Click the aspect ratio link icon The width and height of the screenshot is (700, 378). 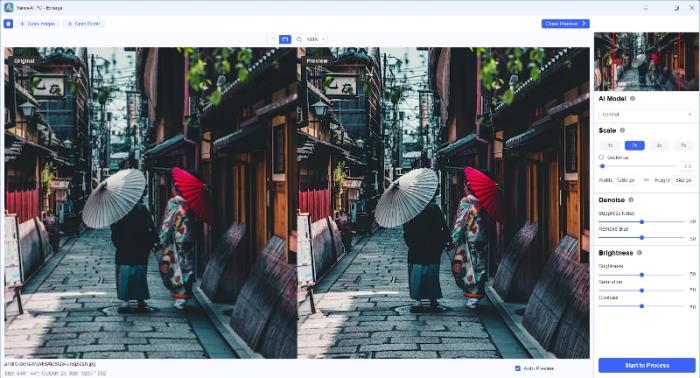[646, 180]
